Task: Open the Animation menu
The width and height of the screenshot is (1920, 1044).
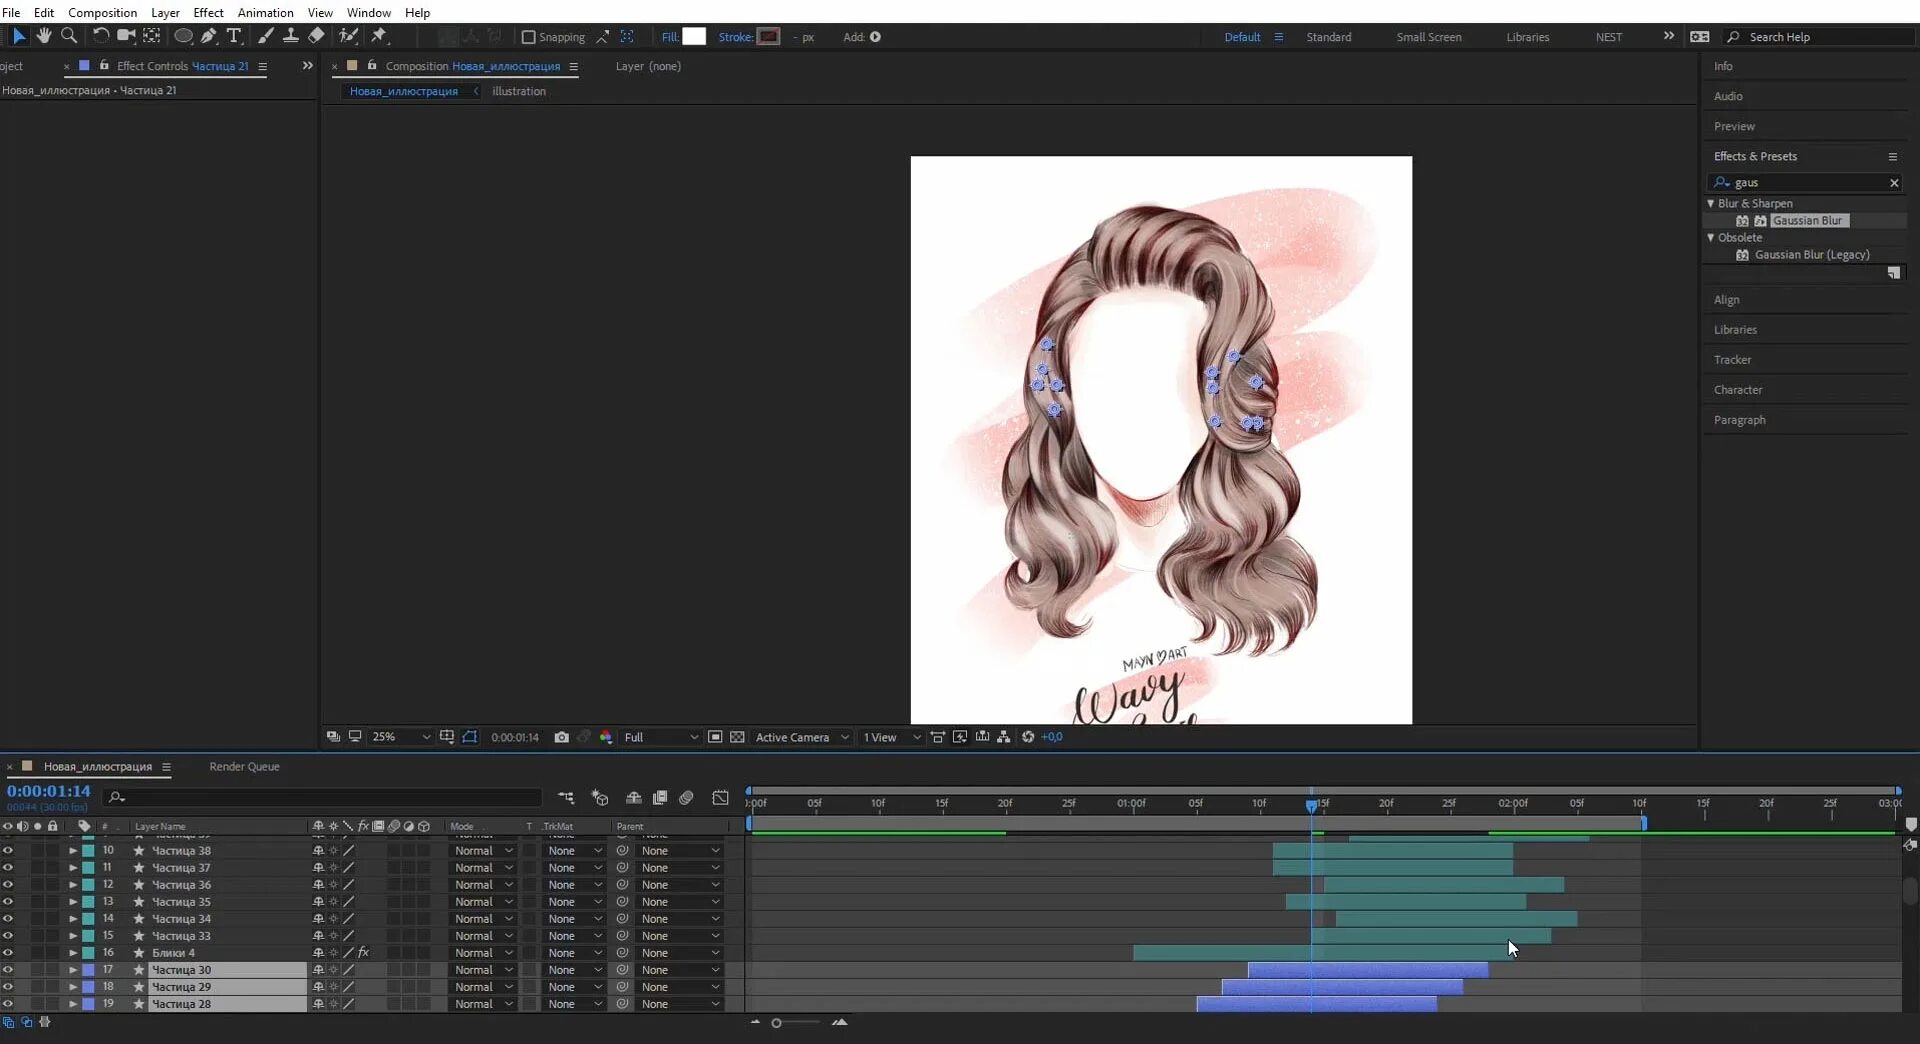Action: [x=265, y=12]
